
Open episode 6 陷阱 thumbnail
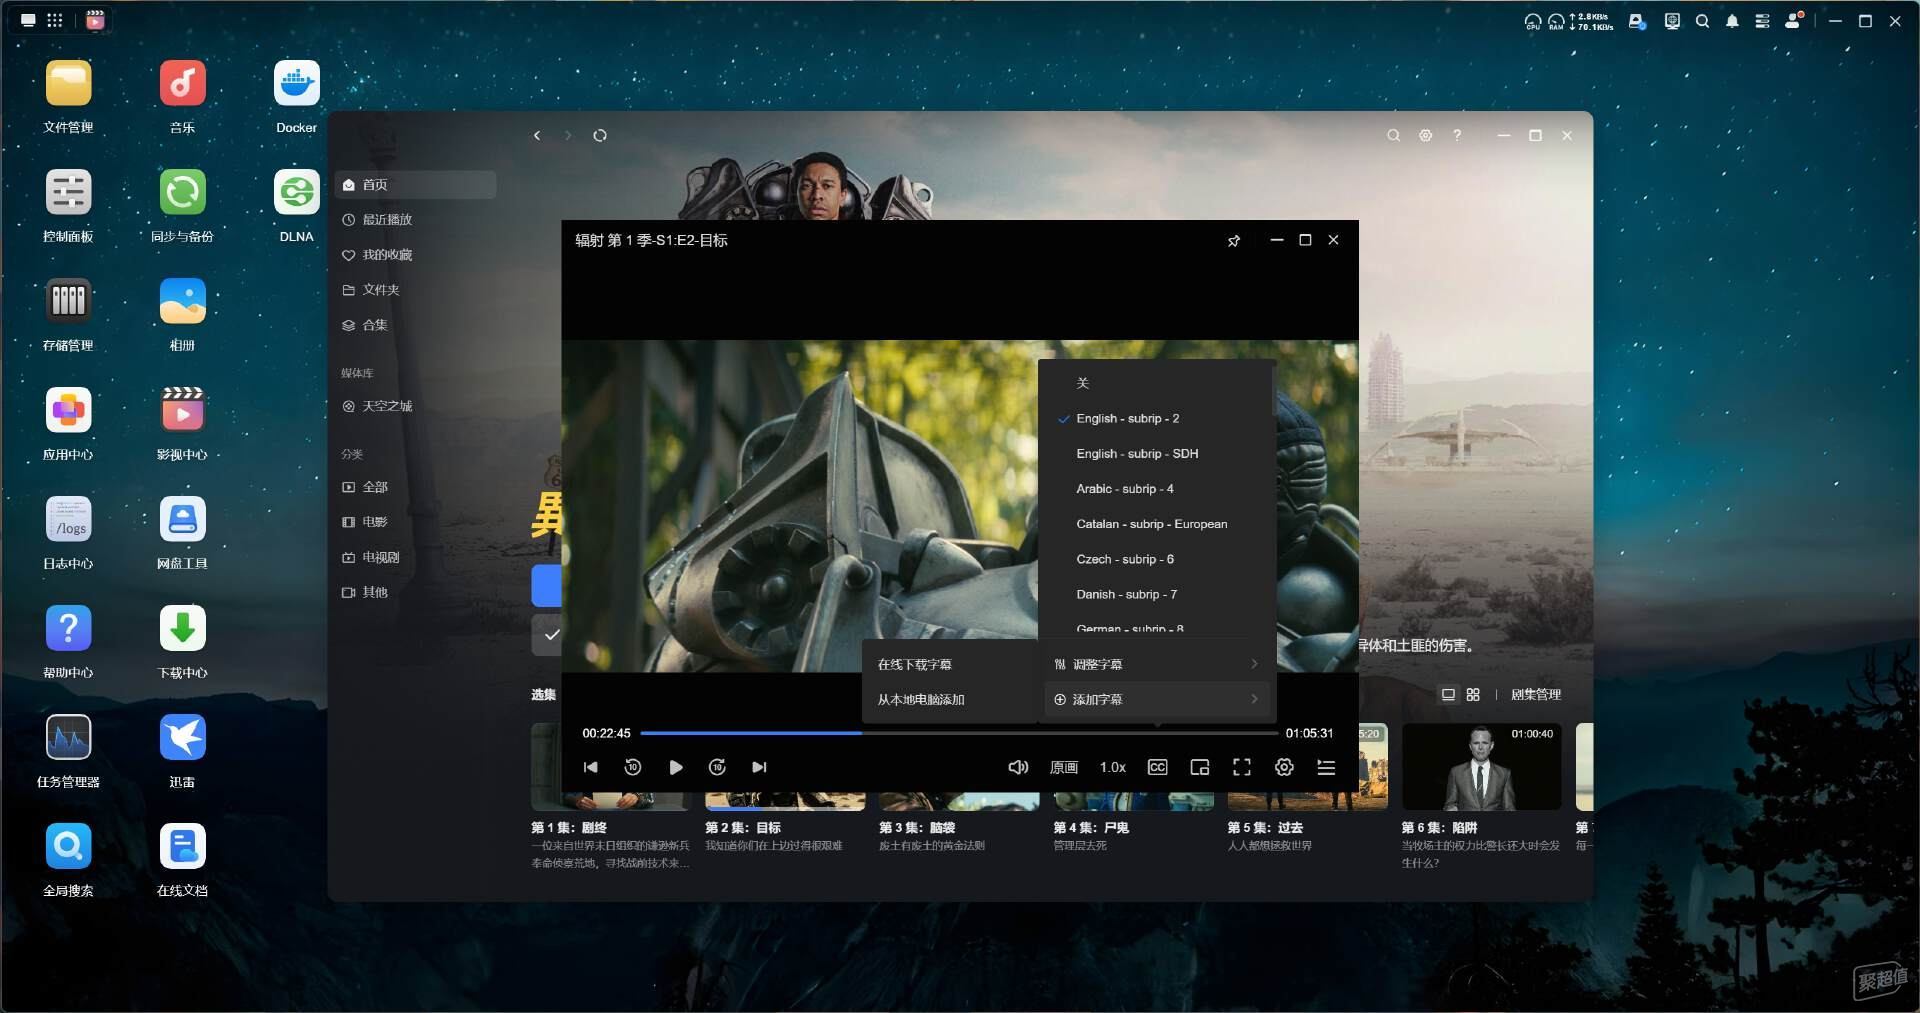click(1481, 767)
